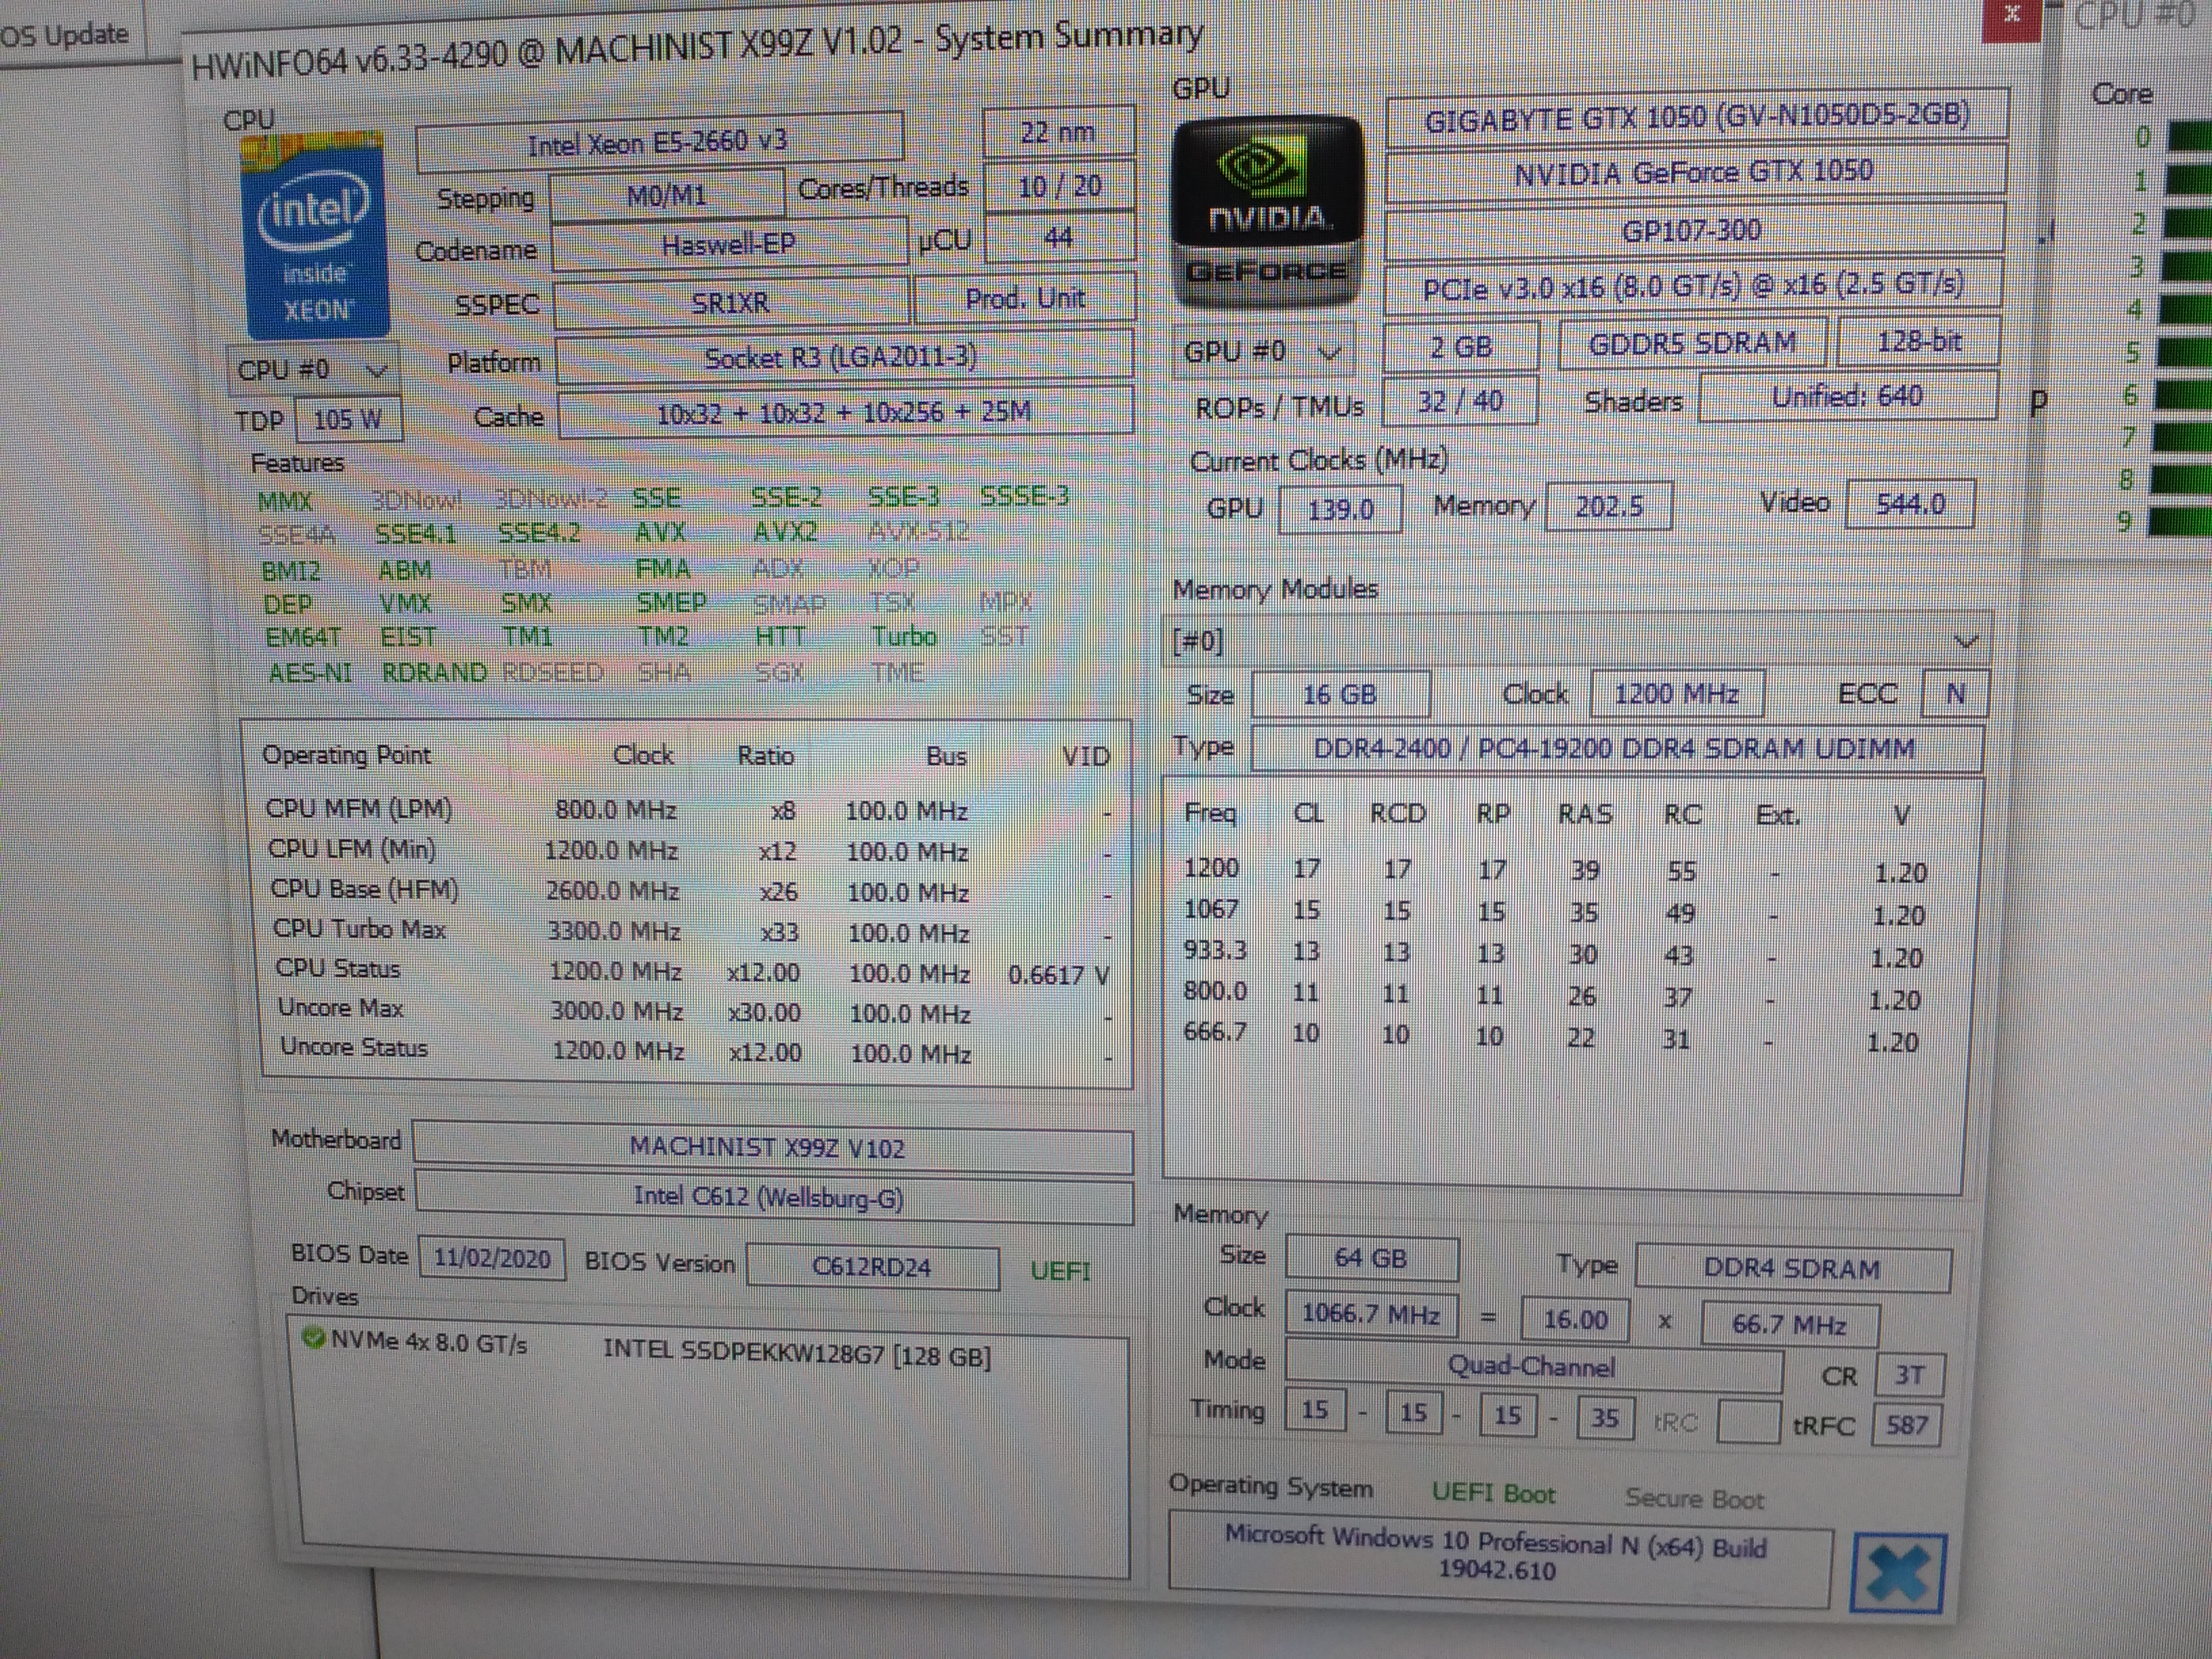
Task: Click the Prod. Unit field
Action: coord(1024,298)
